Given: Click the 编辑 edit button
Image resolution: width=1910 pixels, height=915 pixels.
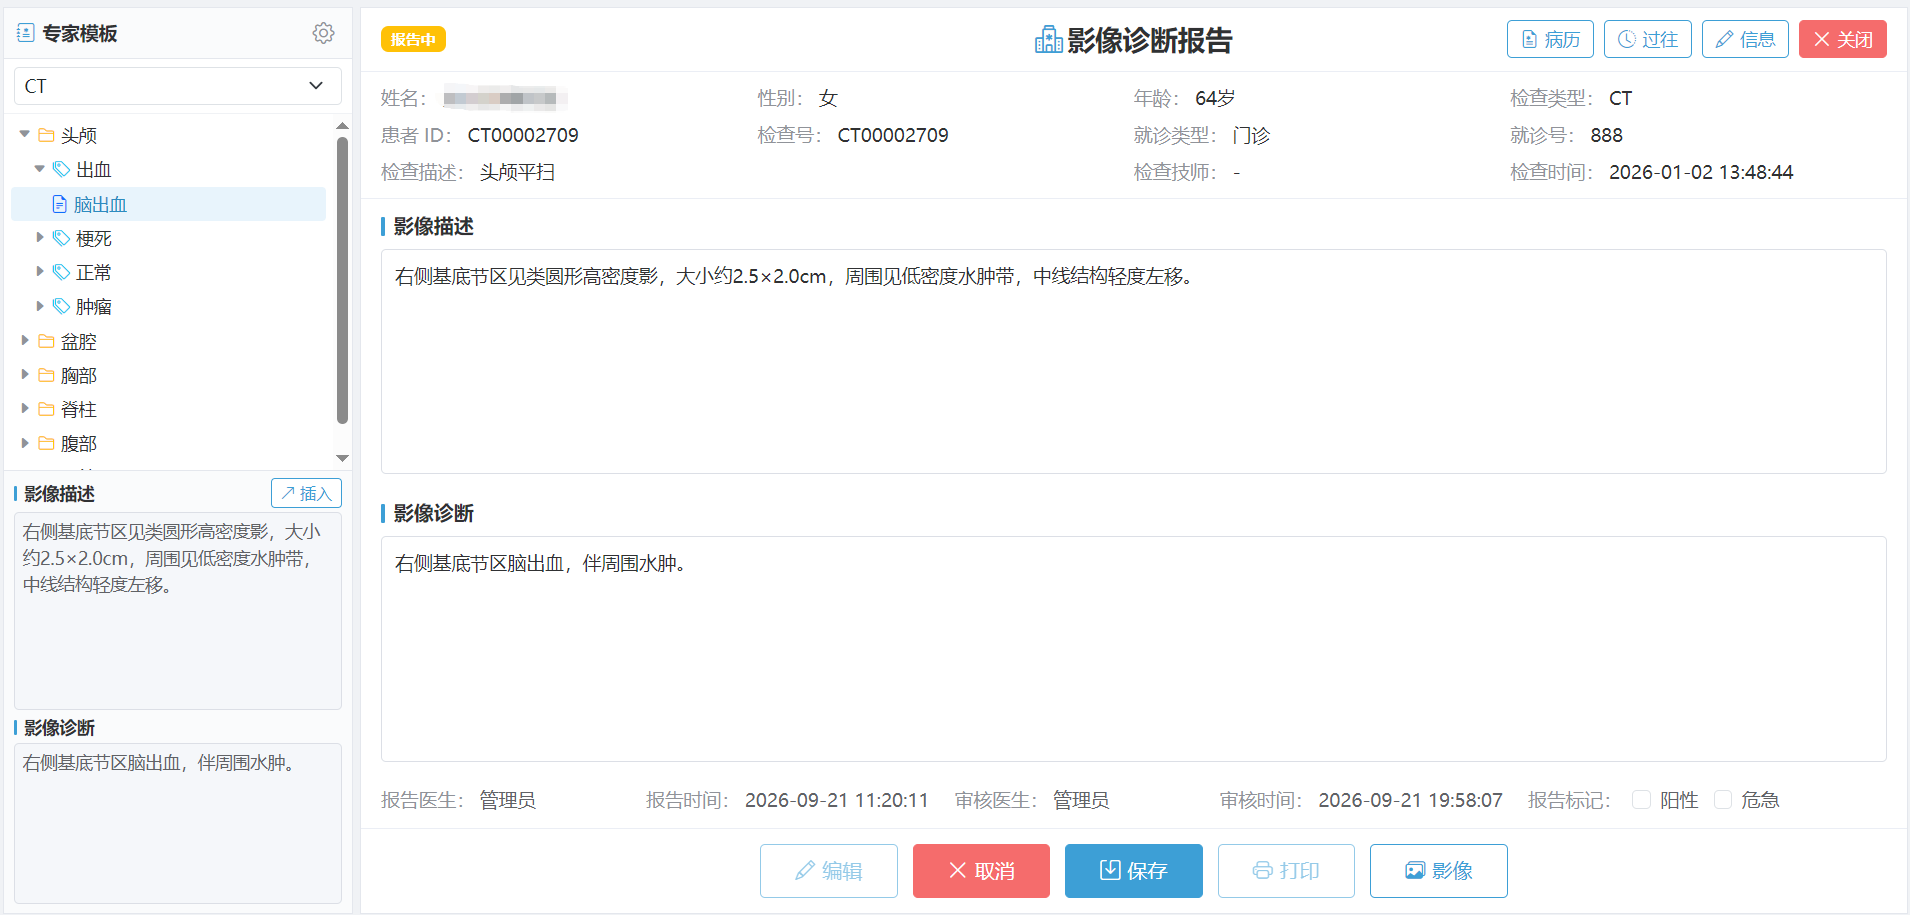Looking at the screenshot, I should [x=829, y=871].
